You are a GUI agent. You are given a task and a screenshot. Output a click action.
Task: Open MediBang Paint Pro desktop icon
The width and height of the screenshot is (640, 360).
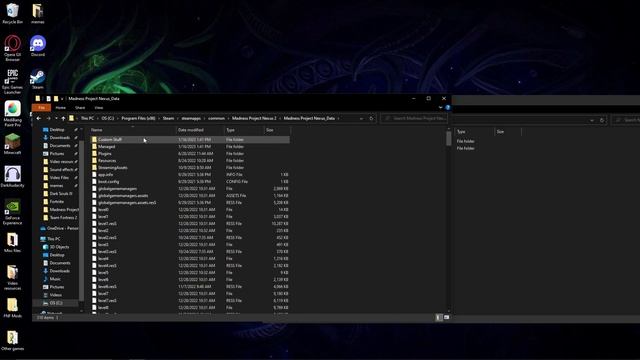(x=12, y=114)
